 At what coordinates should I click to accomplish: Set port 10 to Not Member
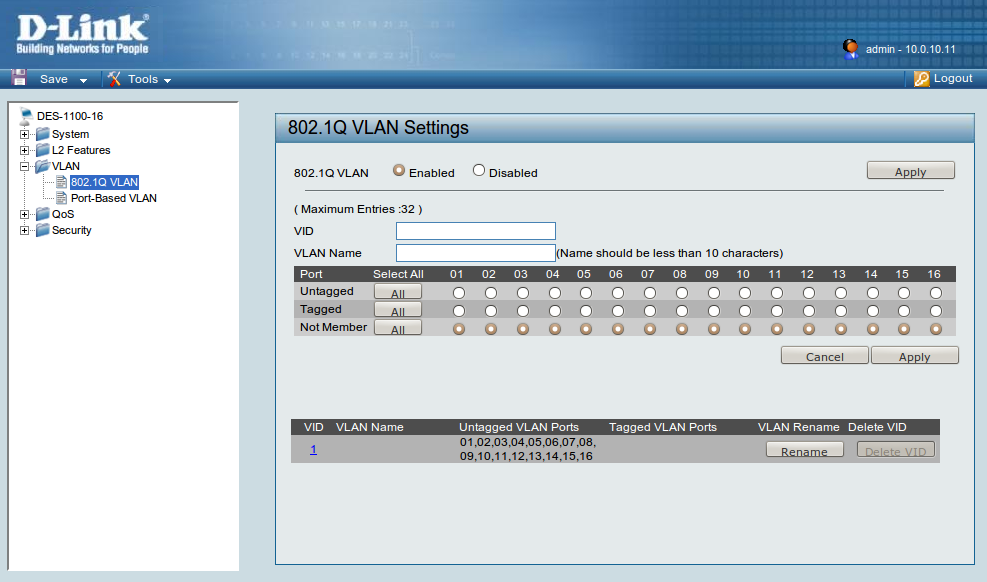tap(745, 329)
